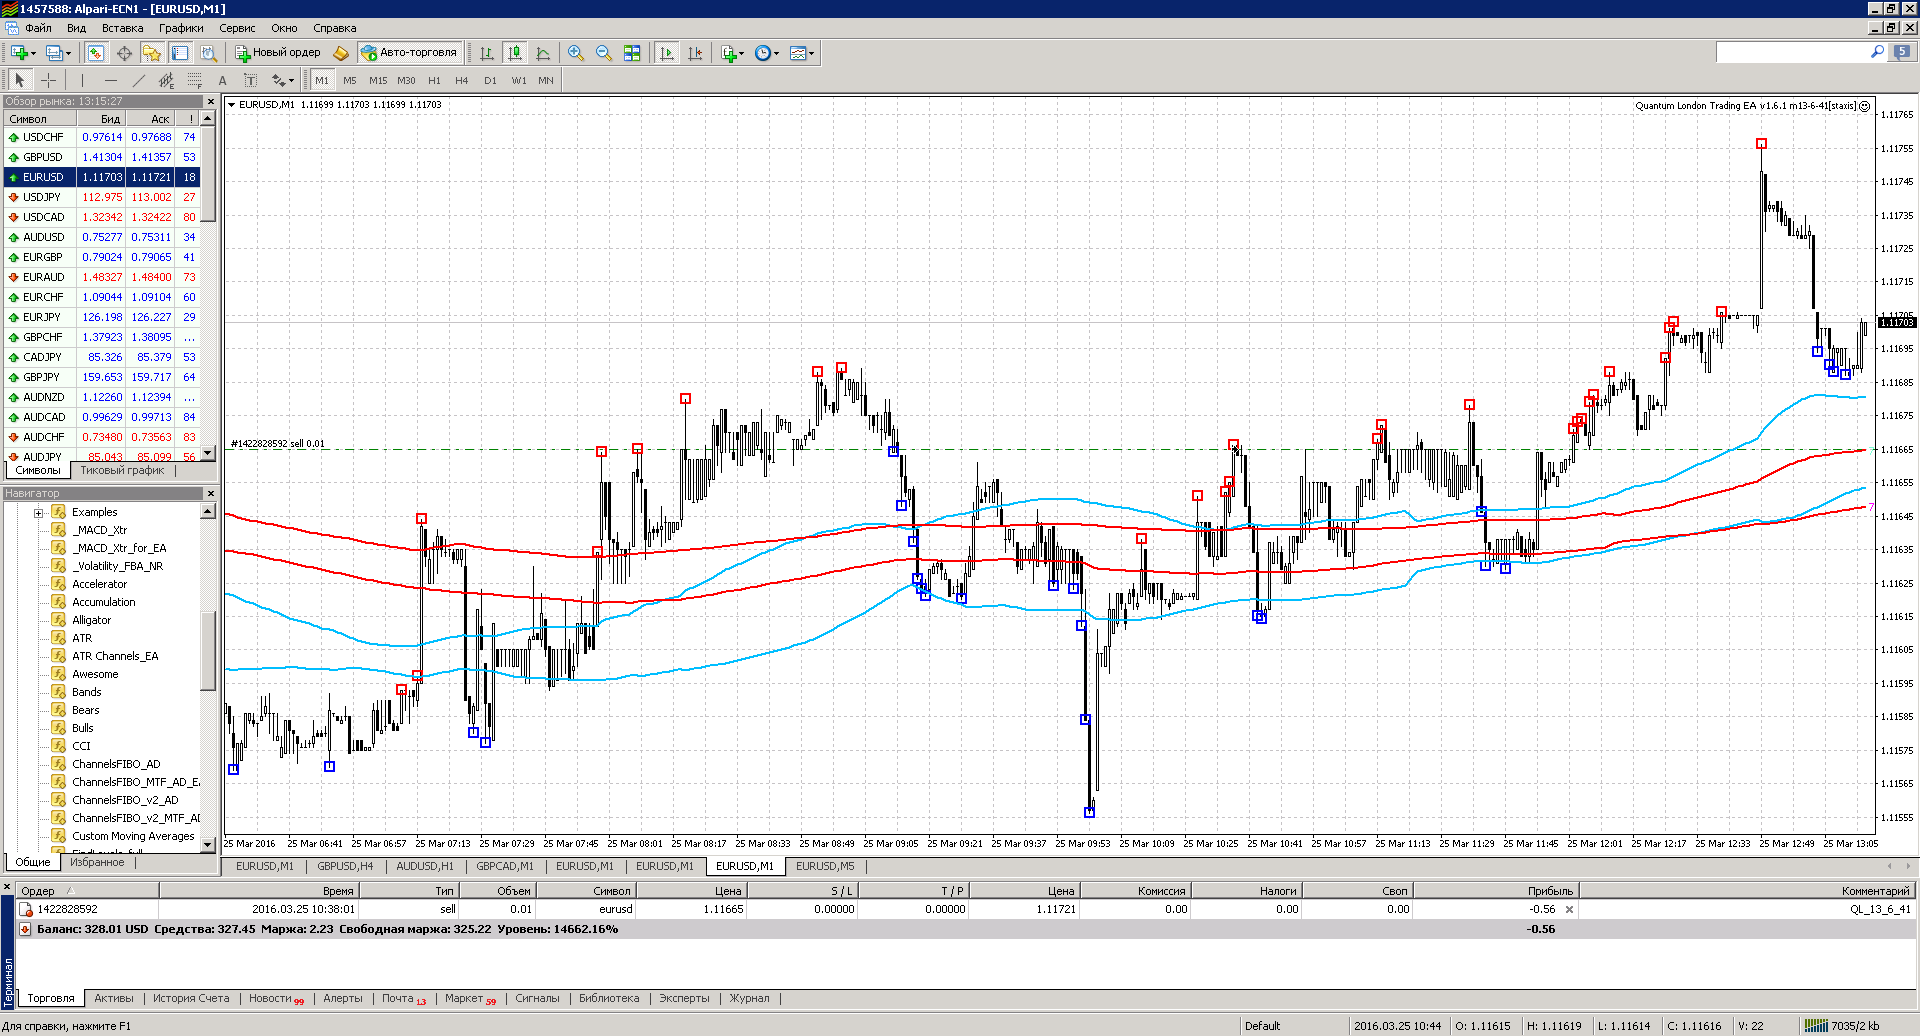Image resolution: width=1920 pixels, height=1036 pixels.
Task: Switch chart to candlesticks view
Action: tap(515, 53)
